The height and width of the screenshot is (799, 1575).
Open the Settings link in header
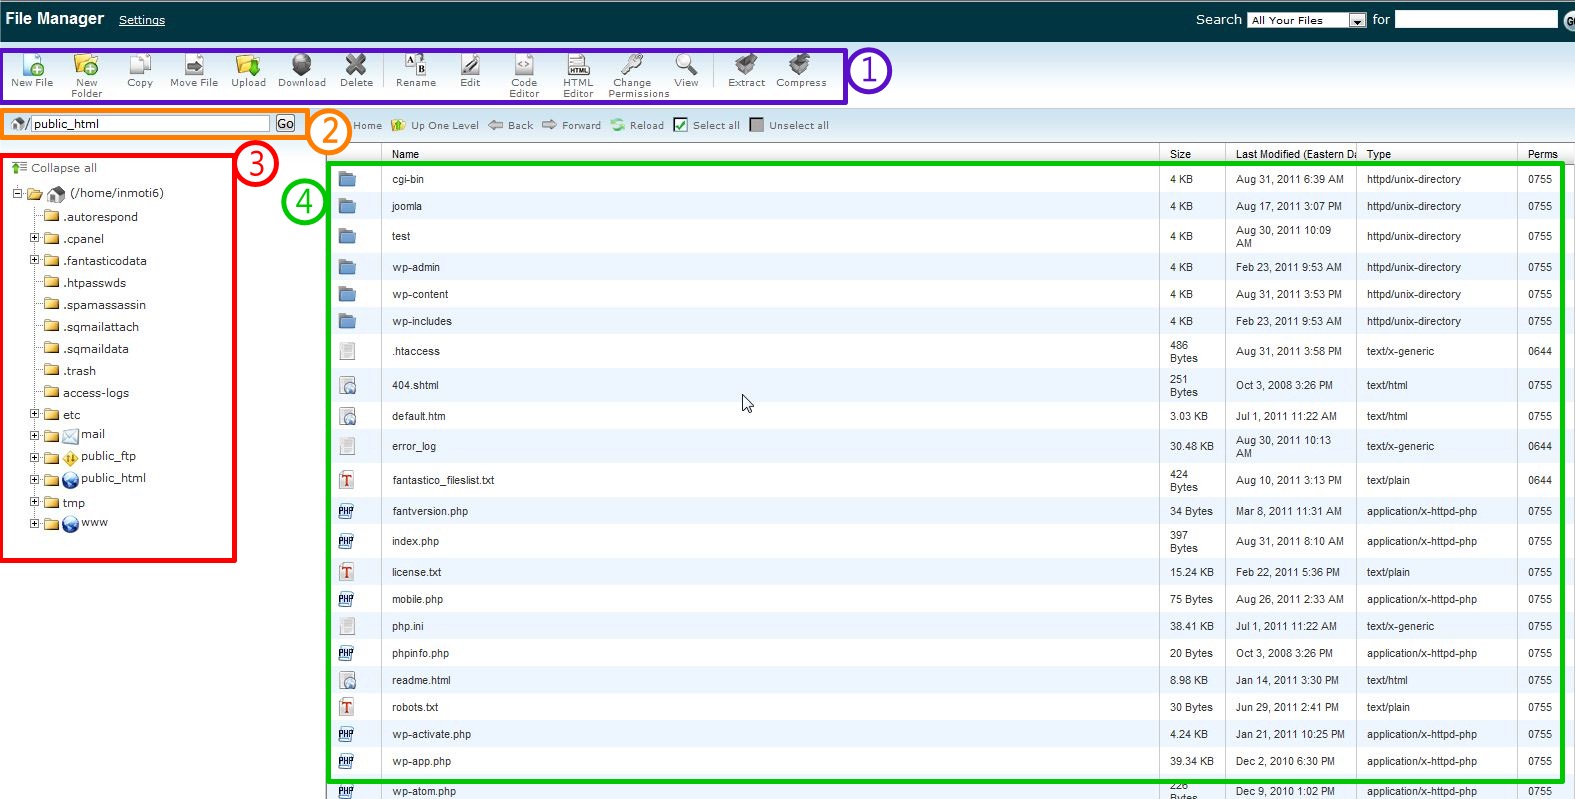coord(142,20)
